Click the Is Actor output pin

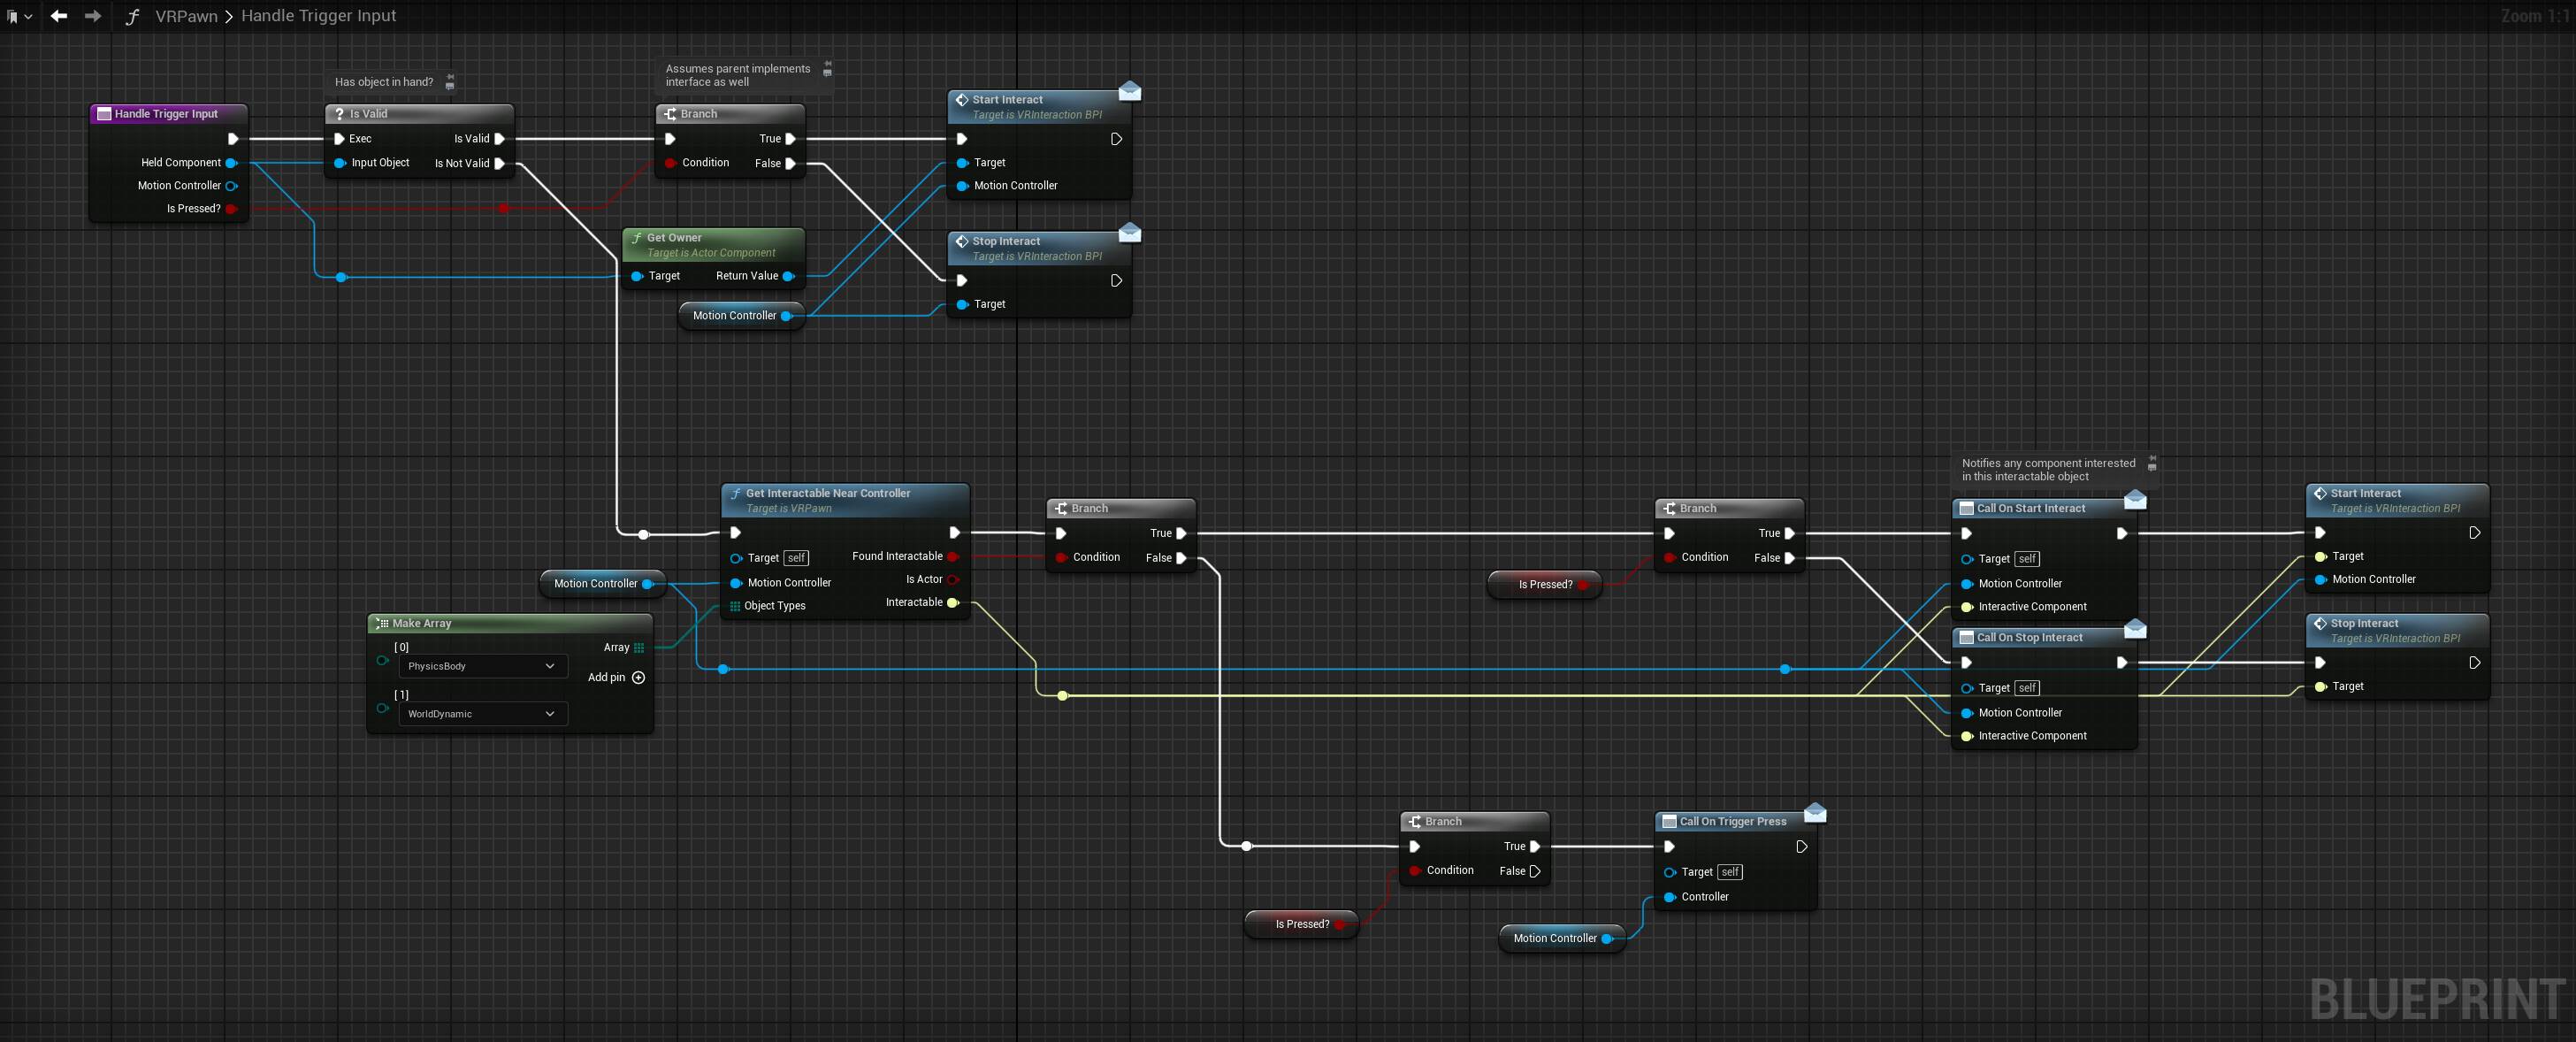tap(953, 580)
